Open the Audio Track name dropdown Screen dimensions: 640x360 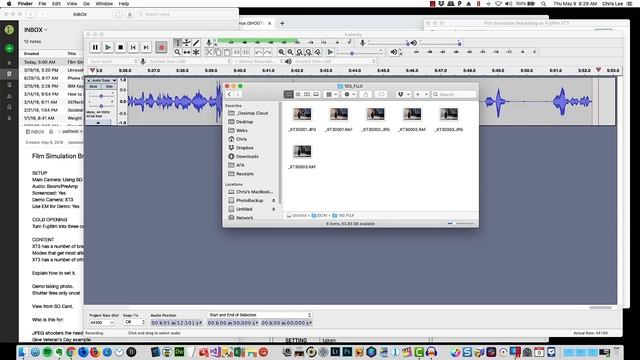coord(103,80)
